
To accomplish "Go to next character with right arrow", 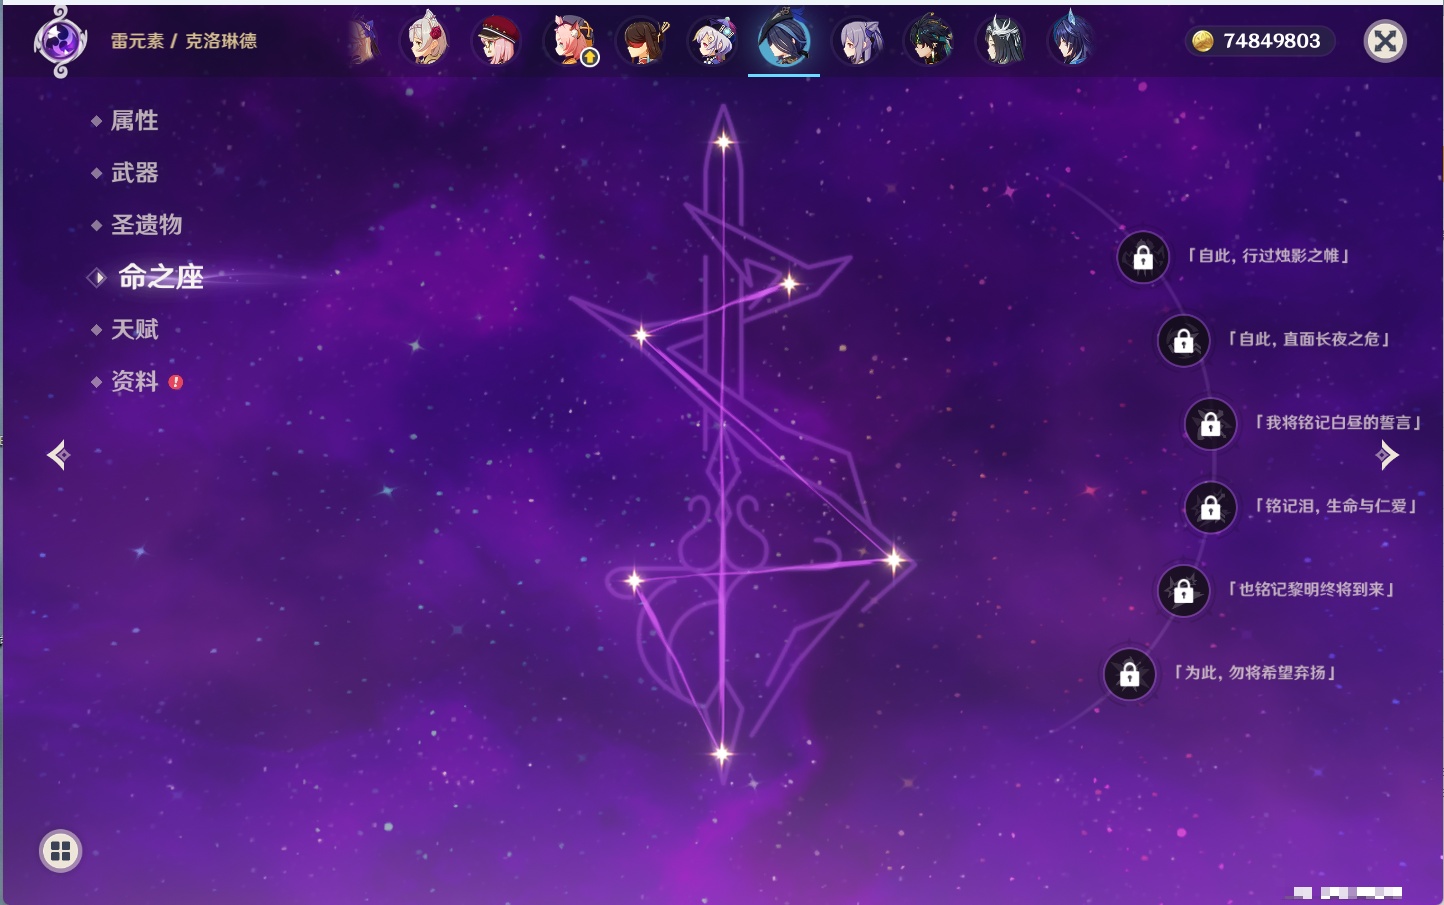I will (1387, 455).
